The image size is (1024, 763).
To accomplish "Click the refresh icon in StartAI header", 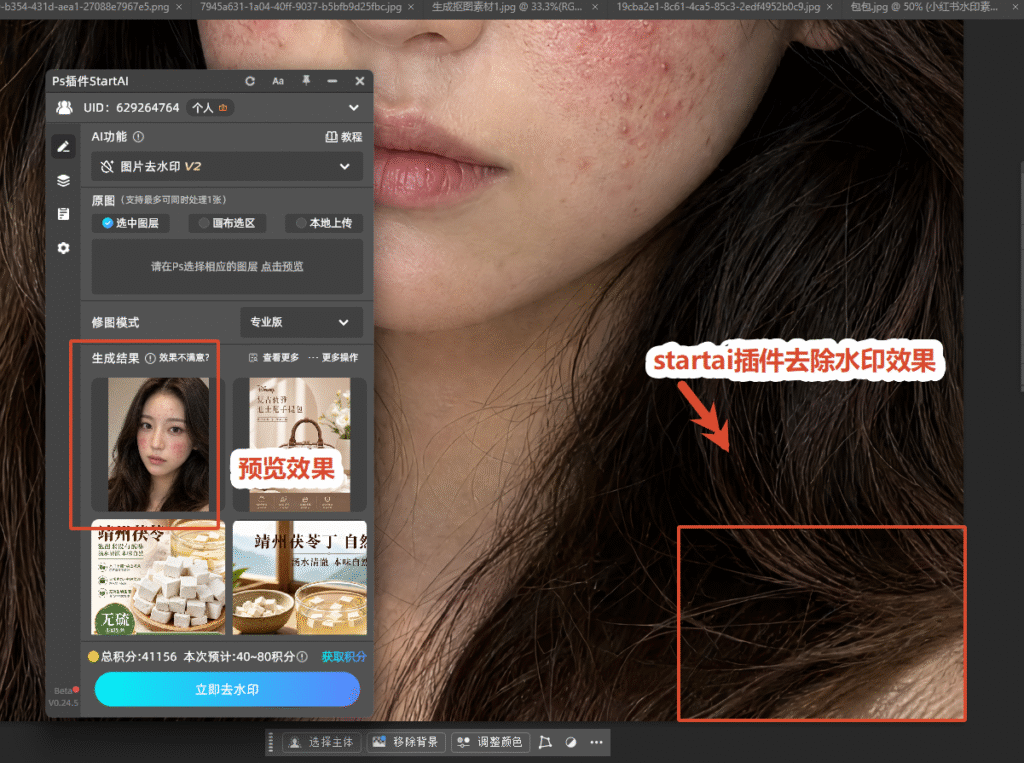I will [250, 81].
